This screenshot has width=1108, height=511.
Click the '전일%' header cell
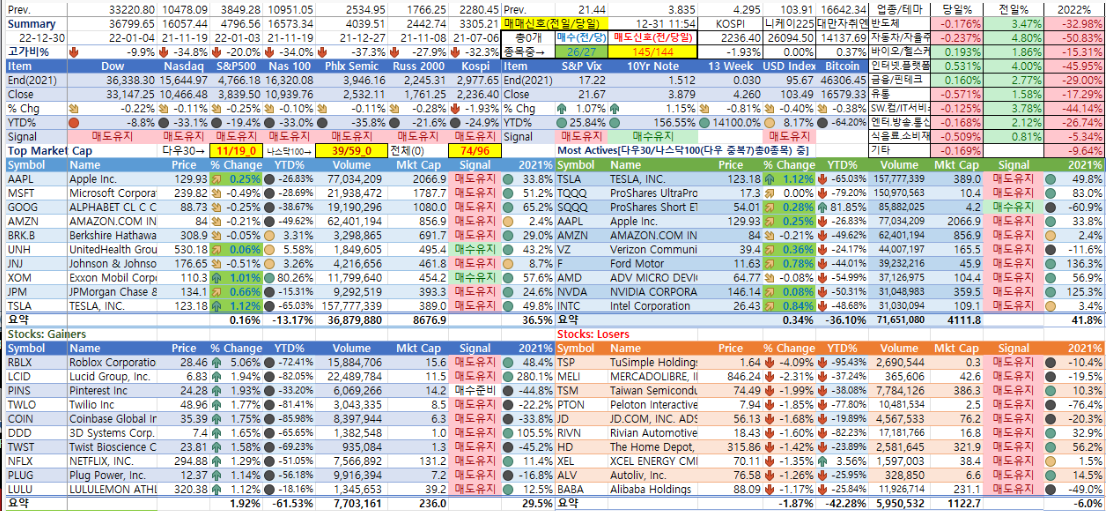1014,9
